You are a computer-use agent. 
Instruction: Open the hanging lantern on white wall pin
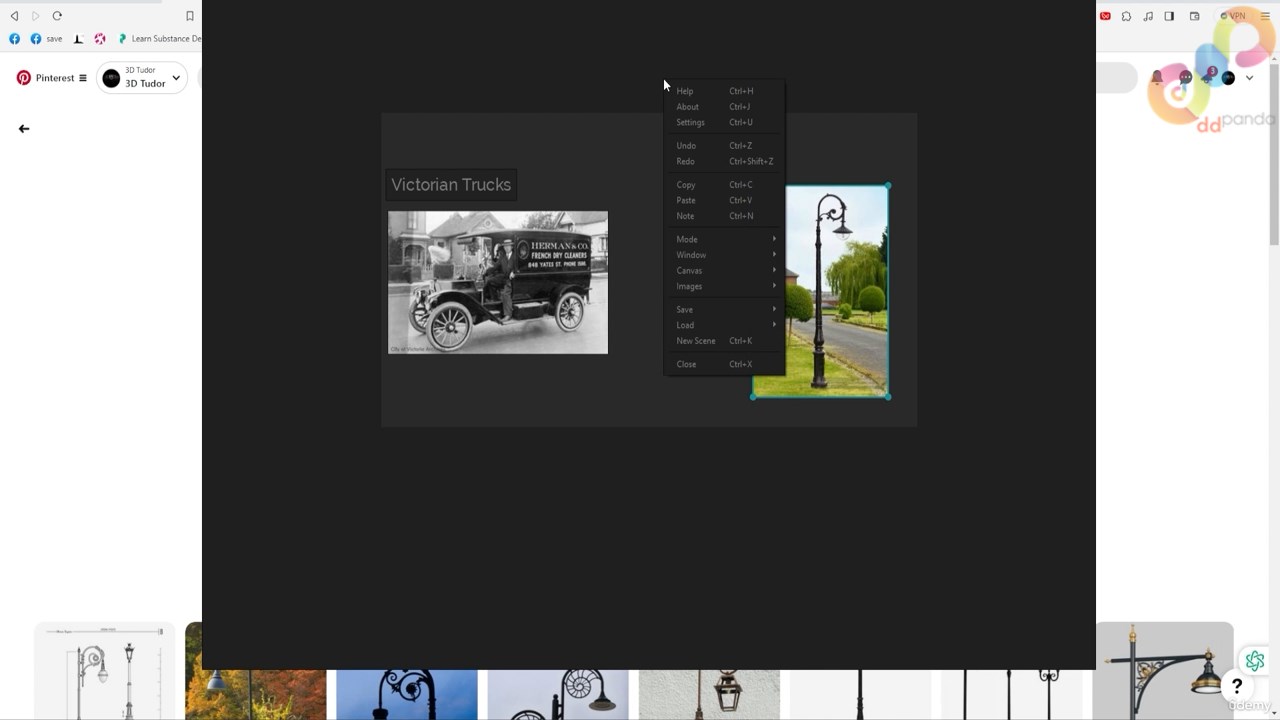[x=709, y=695]
